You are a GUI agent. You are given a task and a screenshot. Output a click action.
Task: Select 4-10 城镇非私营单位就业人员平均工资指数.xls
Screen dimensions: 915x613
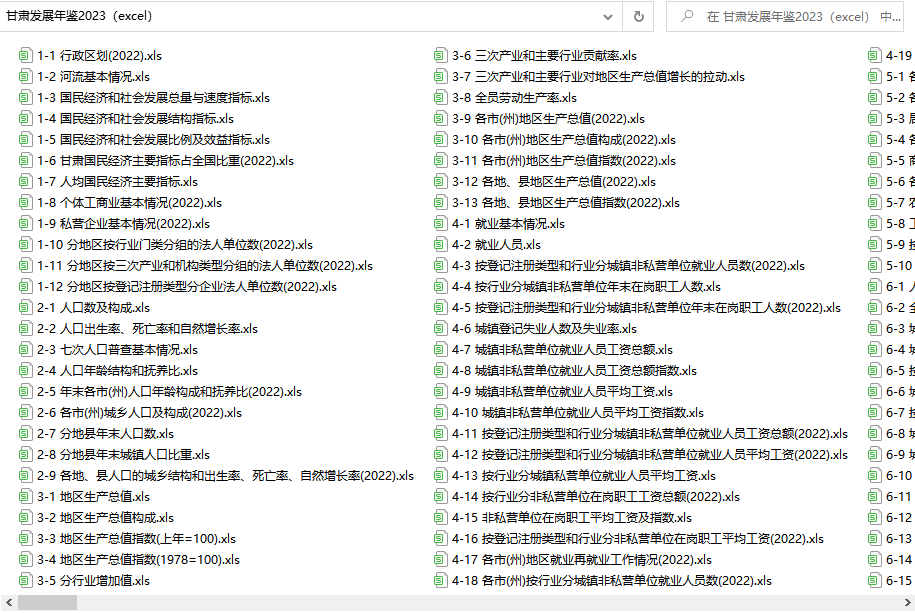[578, 413]
